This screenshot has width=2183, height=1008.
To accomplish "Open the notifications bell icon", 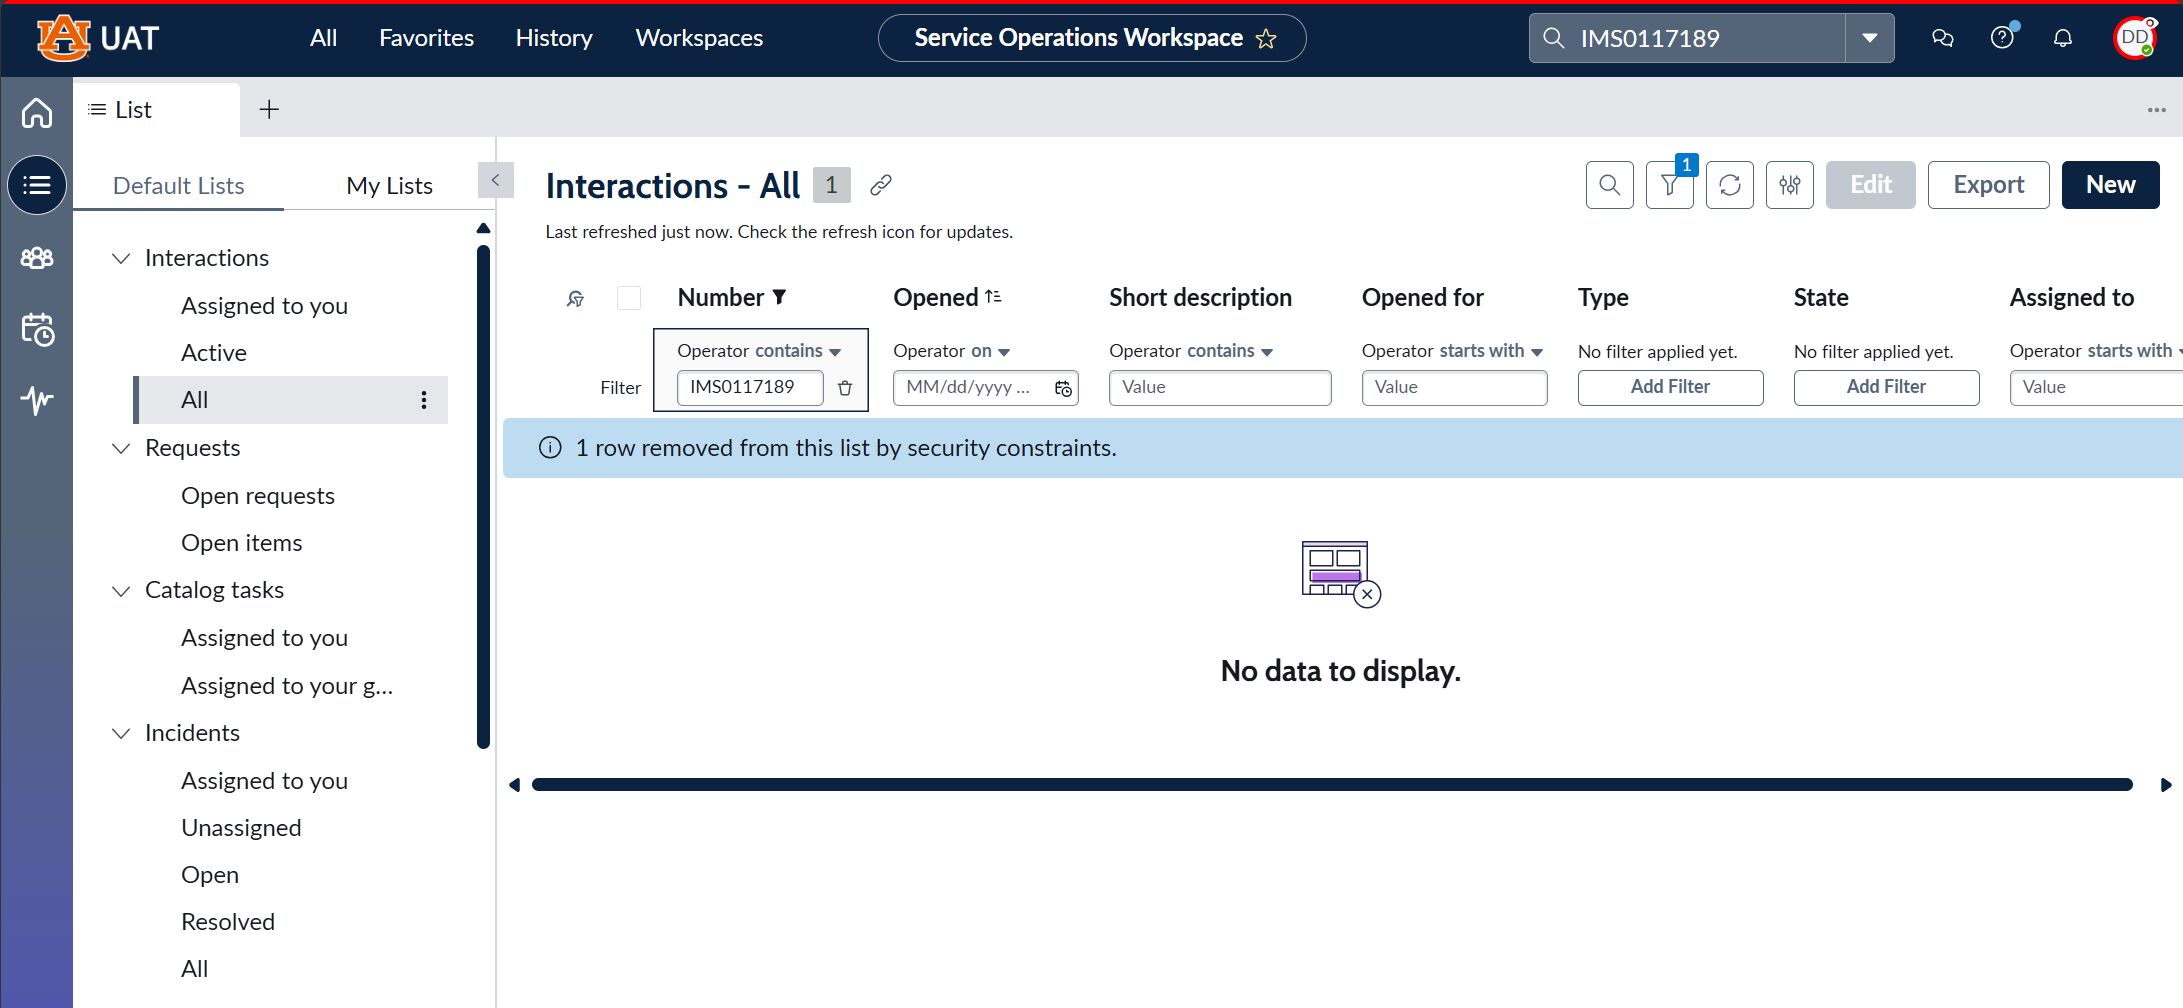I will [2063, 38].
